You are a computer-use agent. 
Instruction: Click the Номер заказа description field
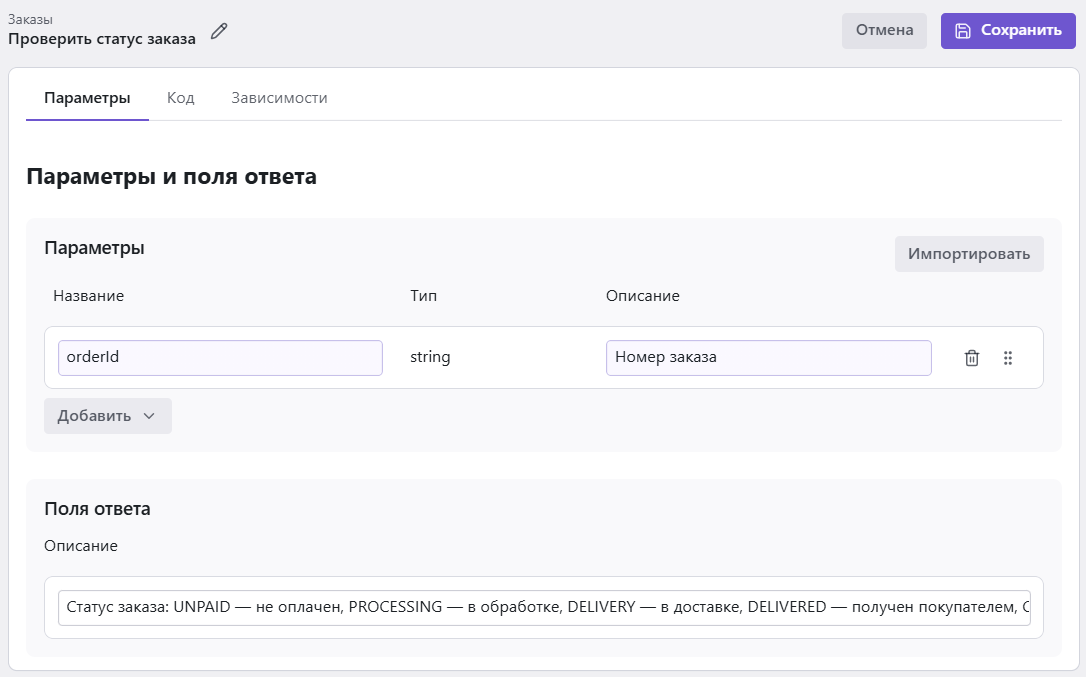pyautogui.click(x=768, y=358)
